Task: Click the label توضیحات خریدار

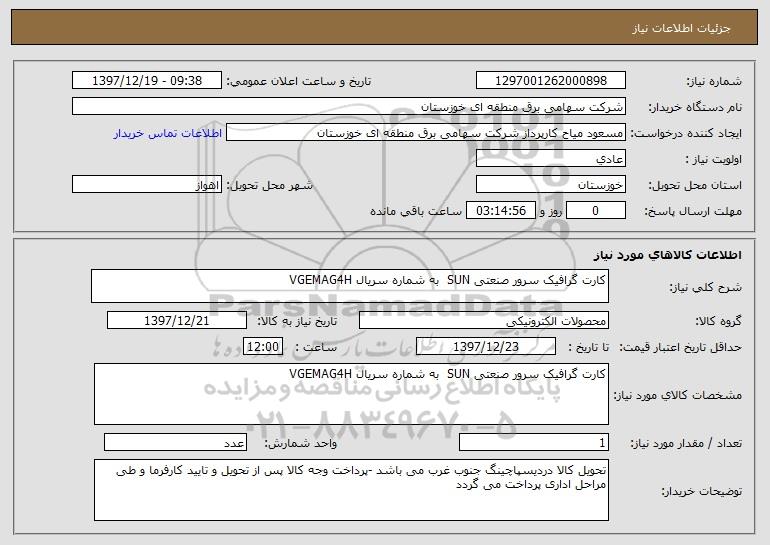Action: click(702, 491)
